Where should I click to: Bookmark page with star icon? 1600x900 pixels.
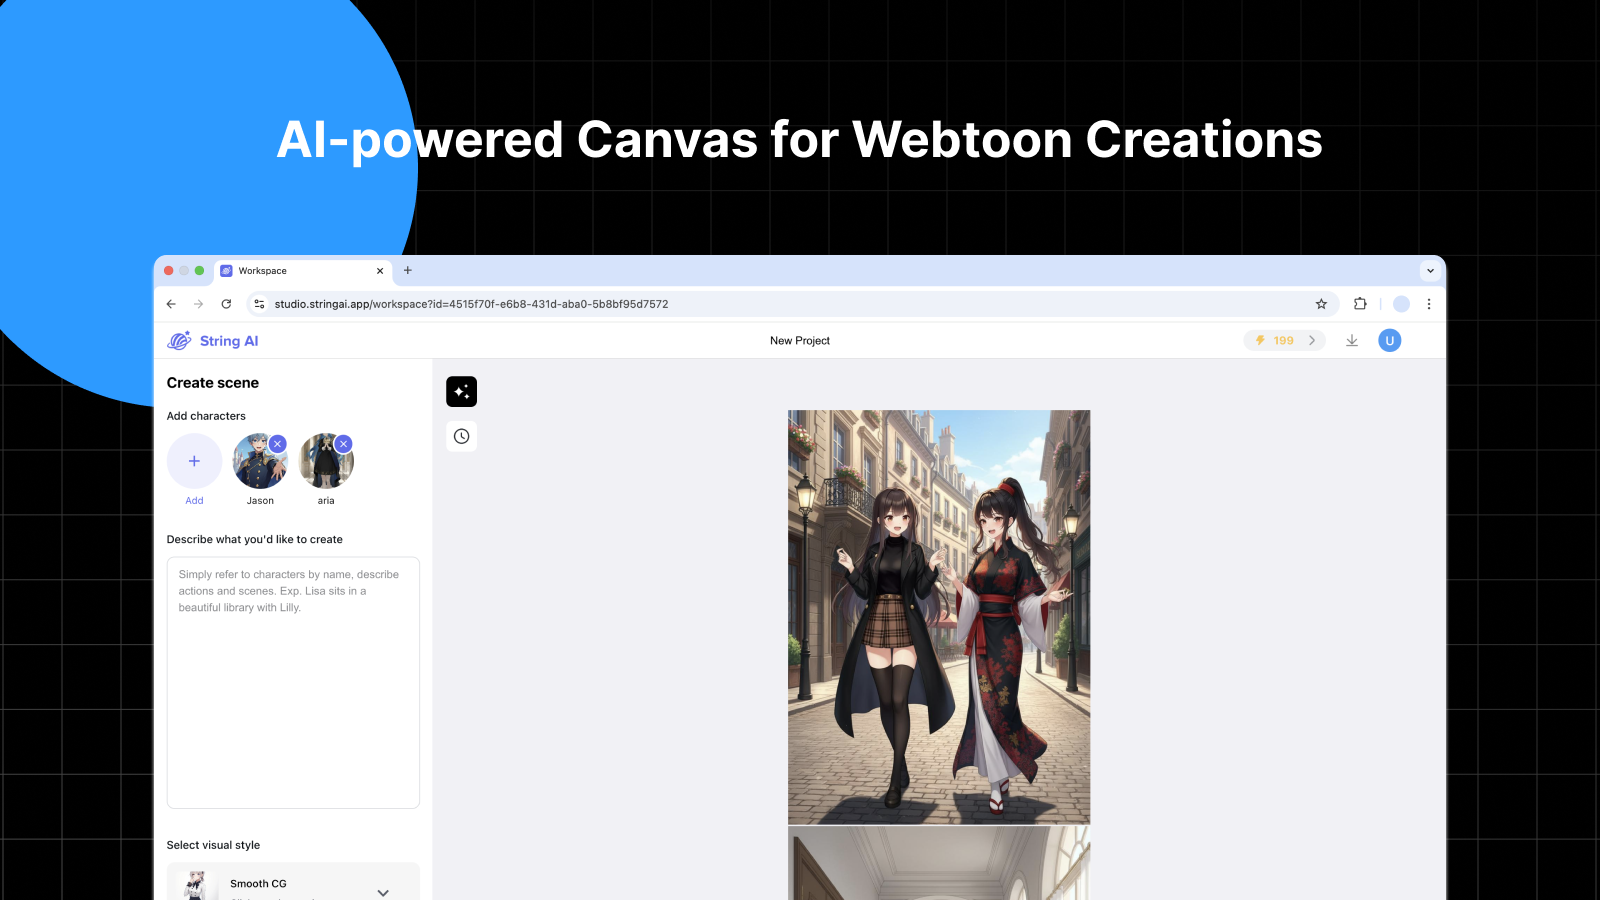(1321, 304)
